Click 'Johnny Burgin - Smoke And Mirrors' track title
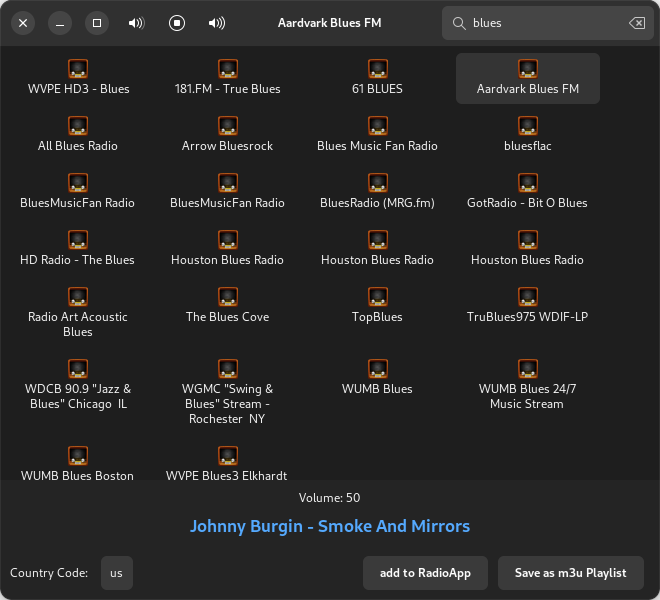The image size is (660, 600). [330, 526]
